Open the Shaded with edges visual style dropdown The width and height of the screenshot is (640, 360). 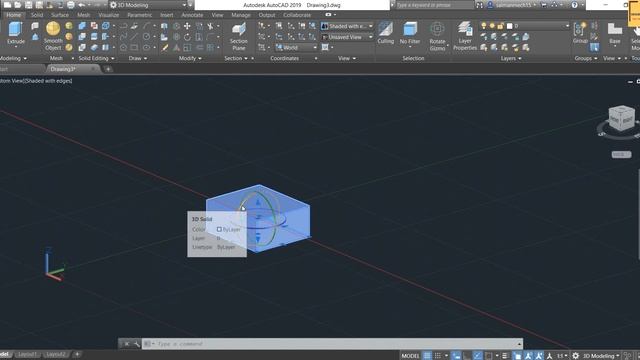(x=347, y=26)
